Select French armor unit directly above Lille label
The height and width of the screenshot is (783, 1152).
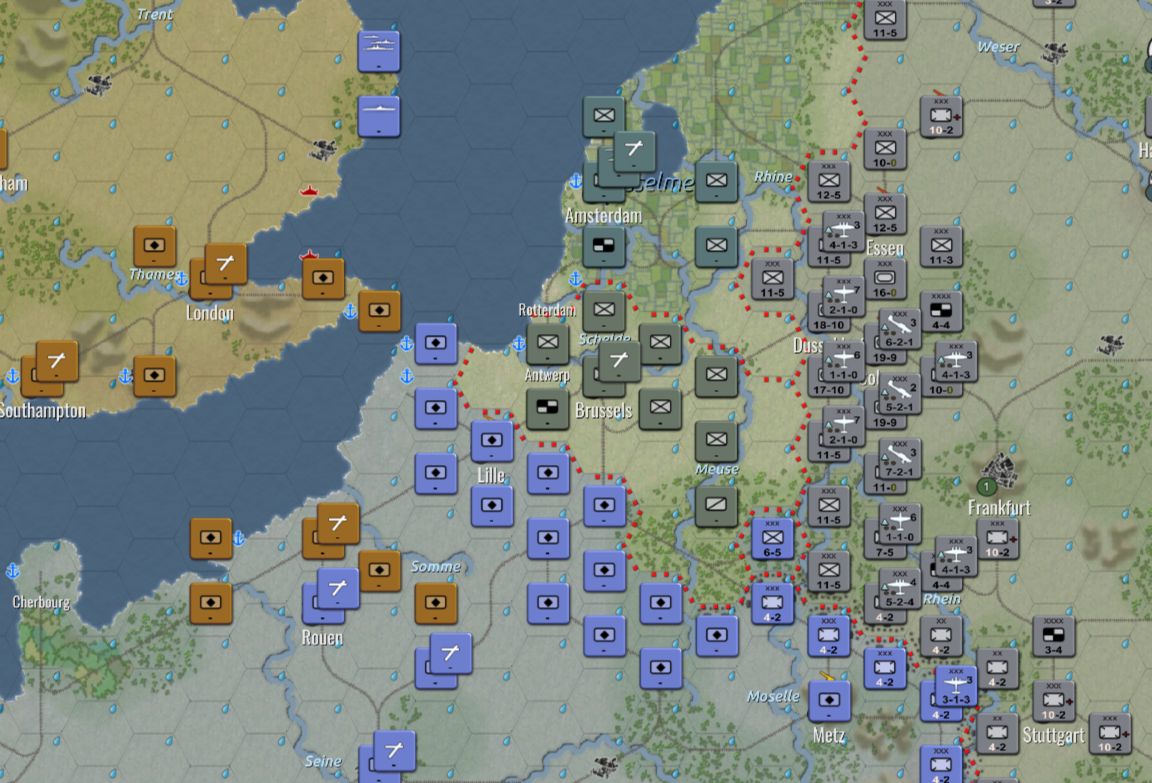[x=492, y=441]
